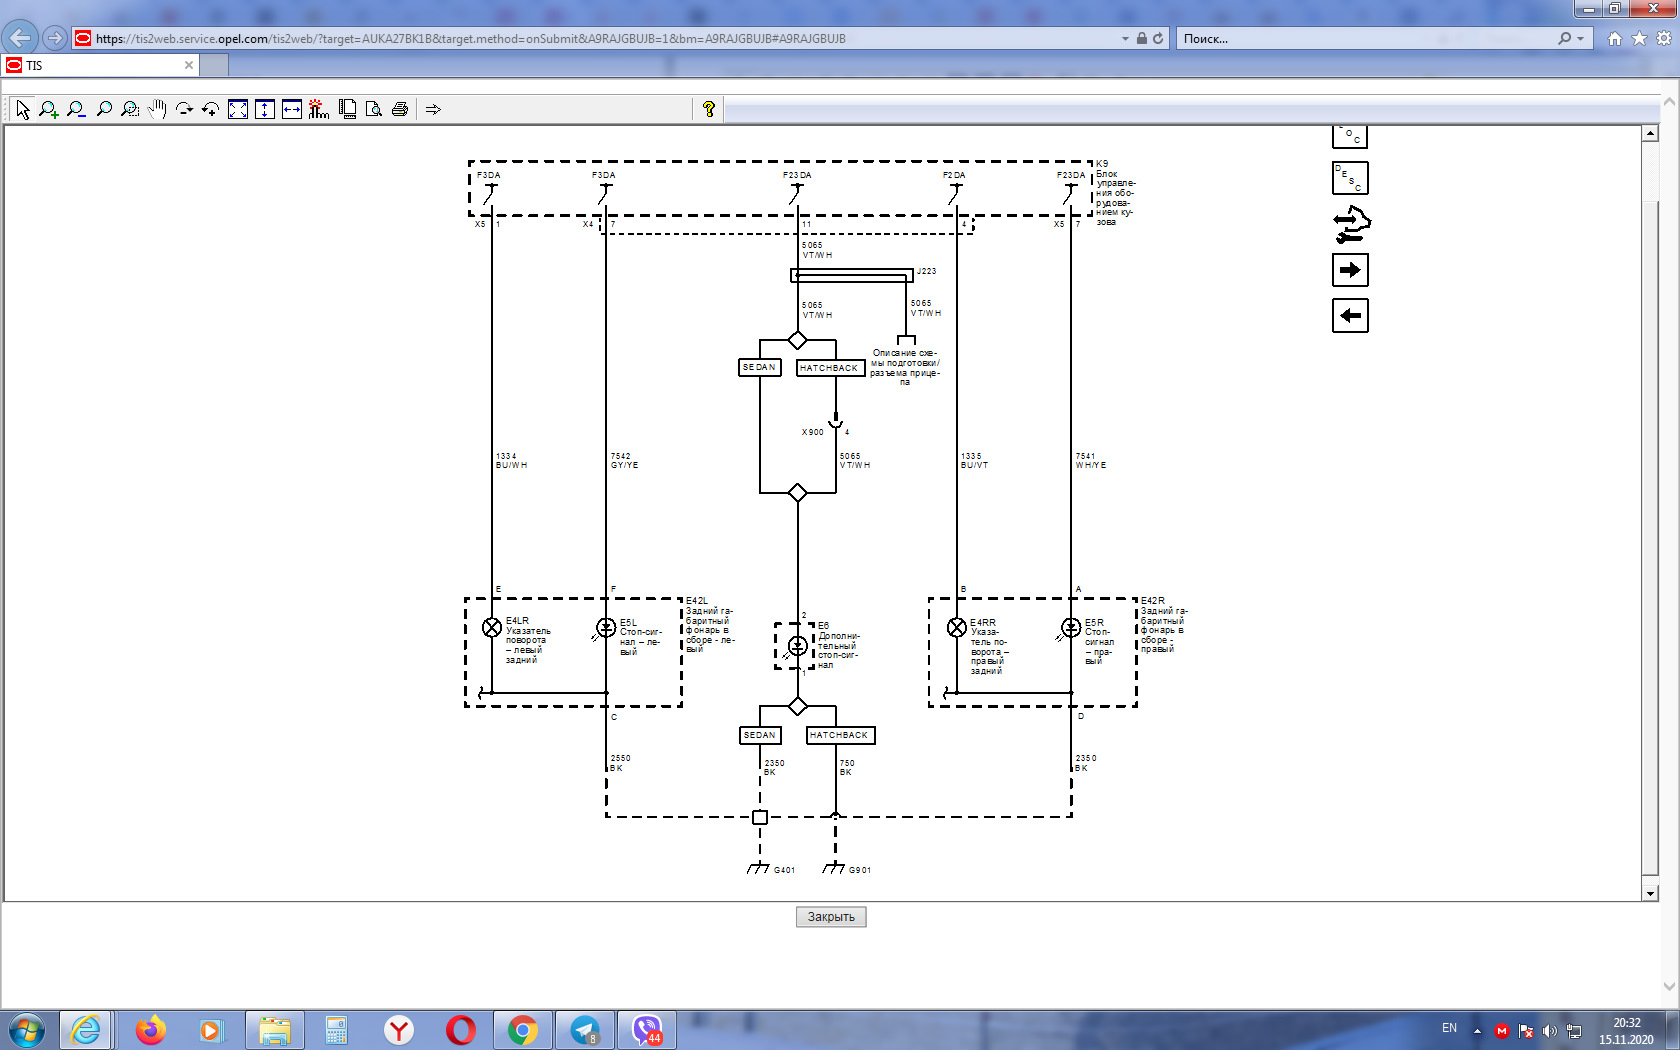The image size is (1680, 1050).
Task: Click the upper HATCHBACK box in diagram
Action: pyautogui.click(x=830, y=368)
